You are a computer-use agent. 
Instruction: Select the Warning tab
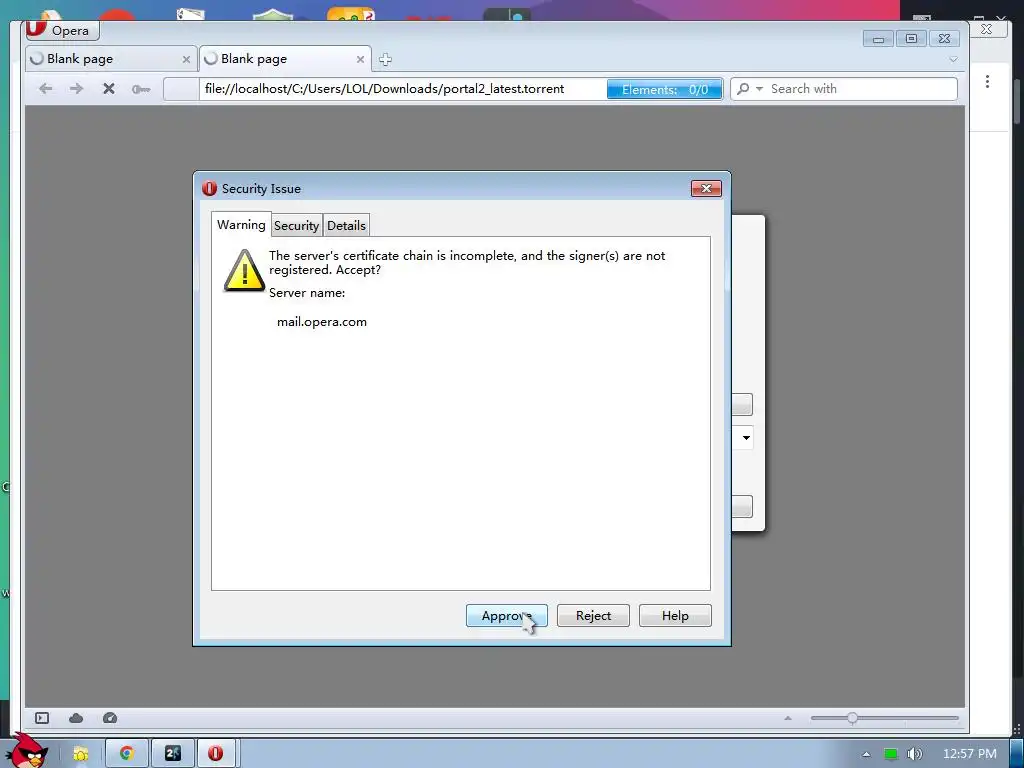241,225
